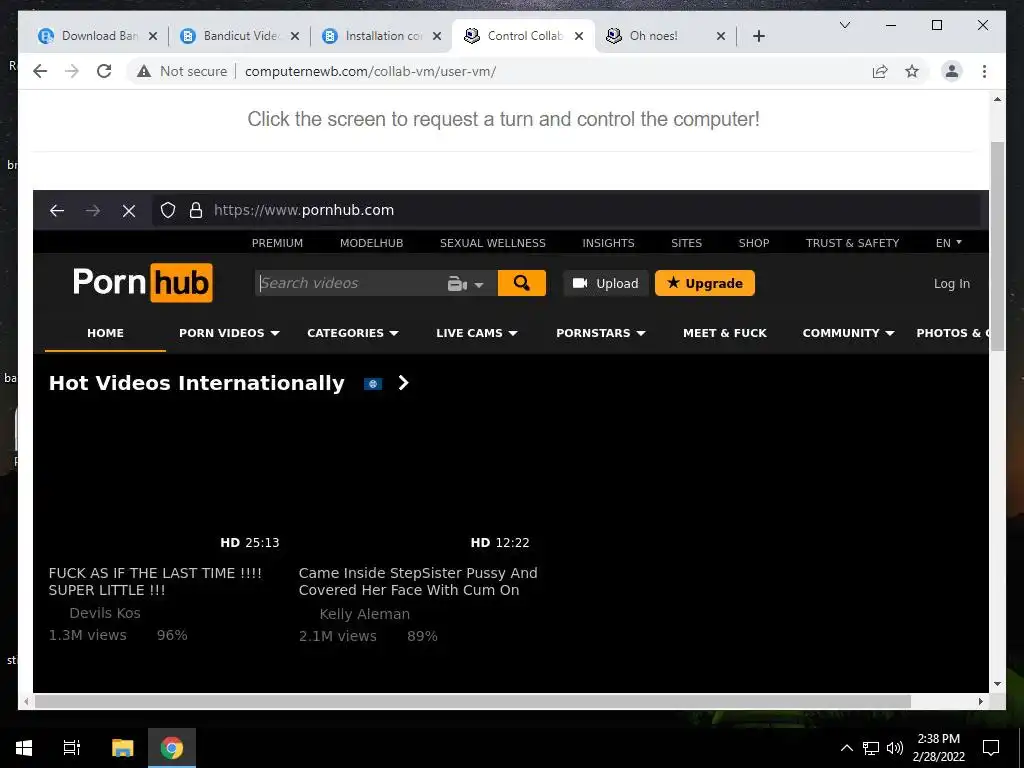Close the Oh noes! tab
The width and height of the screenshot is (1024, 768).
721,36
